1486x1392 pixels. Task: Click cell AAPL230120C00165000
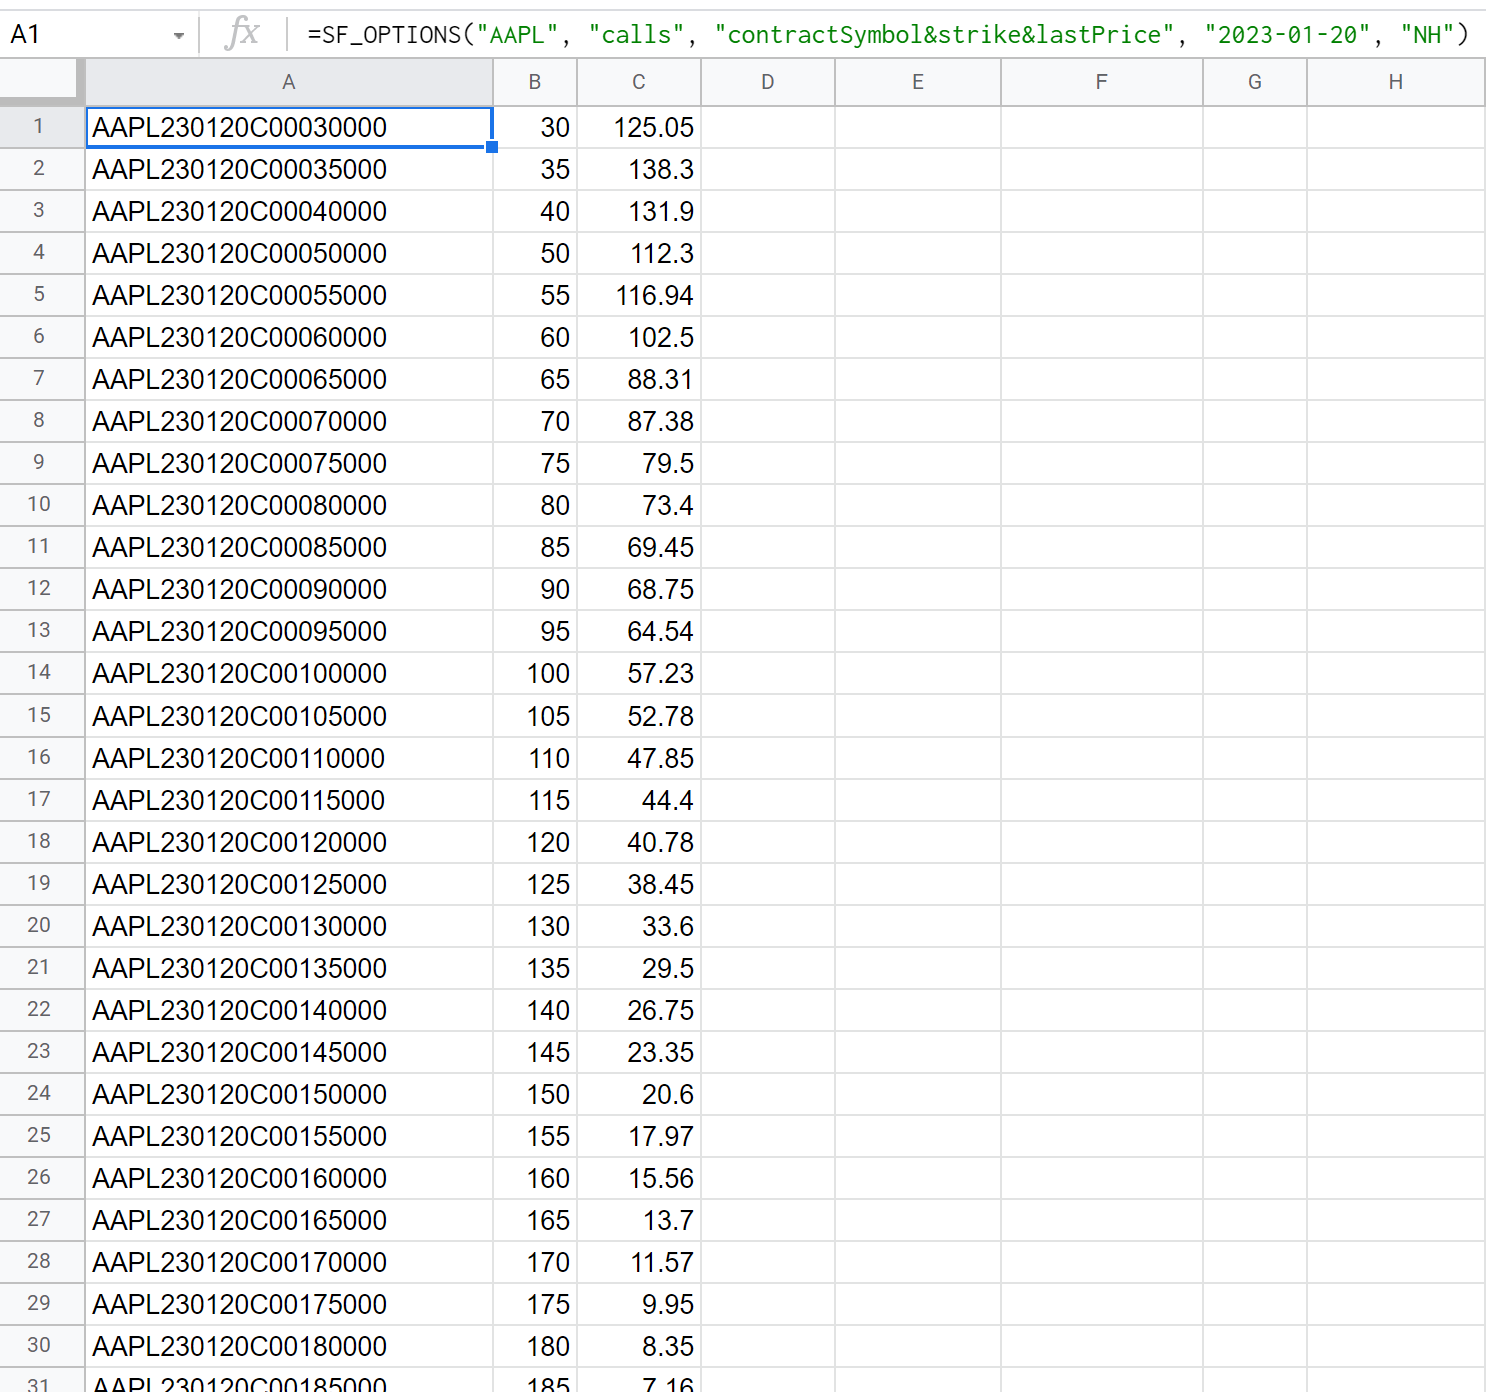tap(289, 1220)
